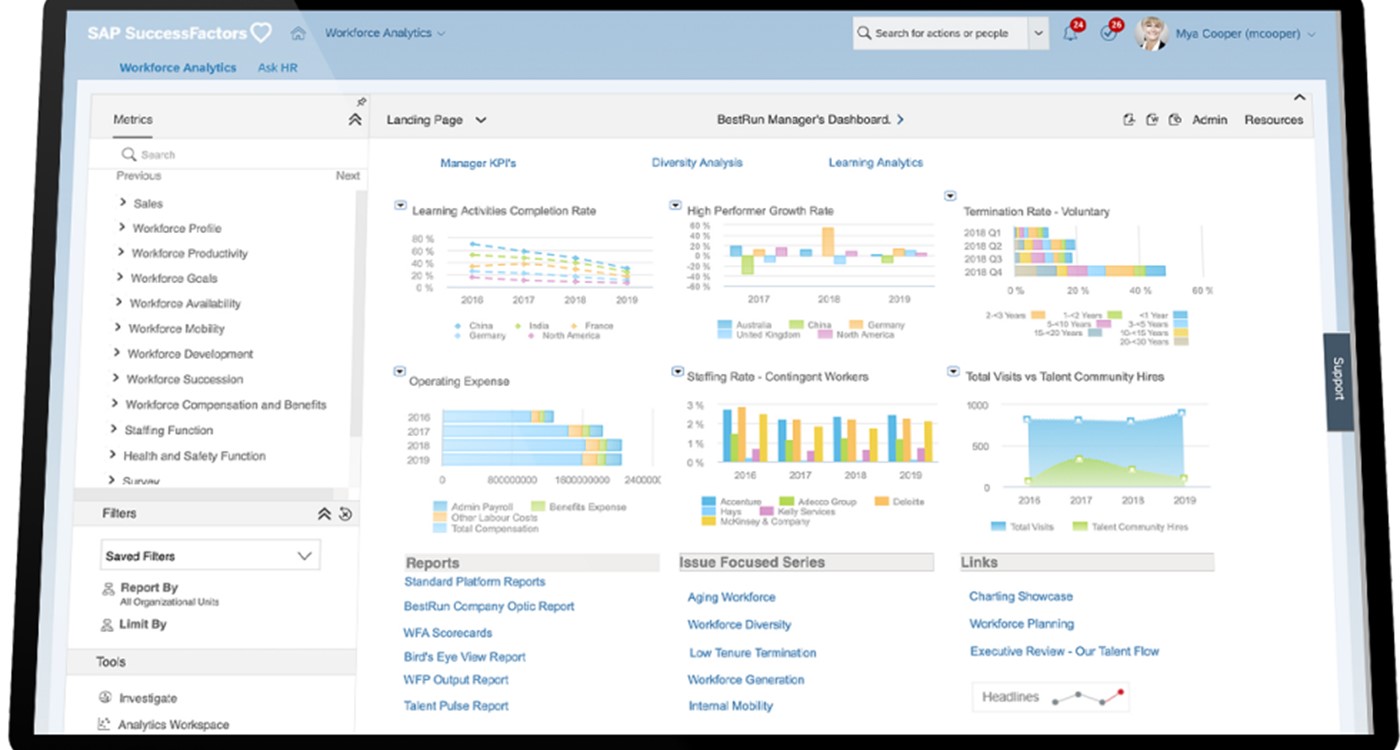The width and height of the screenshot is (1400, 750).
Task: Open the to-do checkmark icon
Action: tap(1107, 34)
